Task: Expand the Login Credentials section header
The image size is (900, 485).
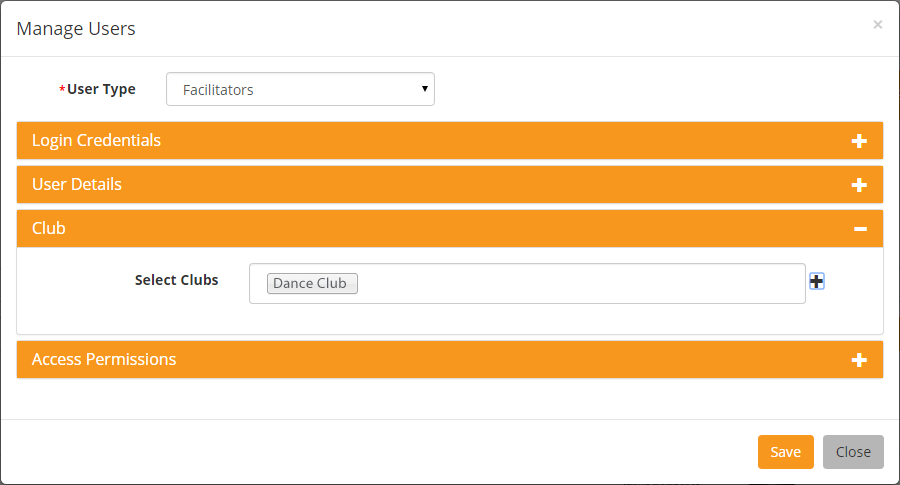Action: click(x=449, y=140)
